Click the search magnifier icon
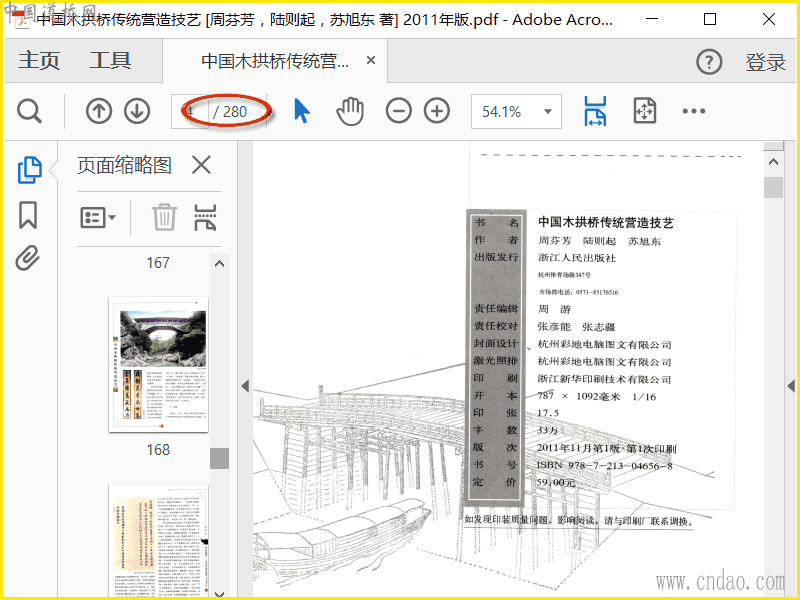The width and height of the screenshot is (800, 600). pyautogui.click(x=29, y=111)
